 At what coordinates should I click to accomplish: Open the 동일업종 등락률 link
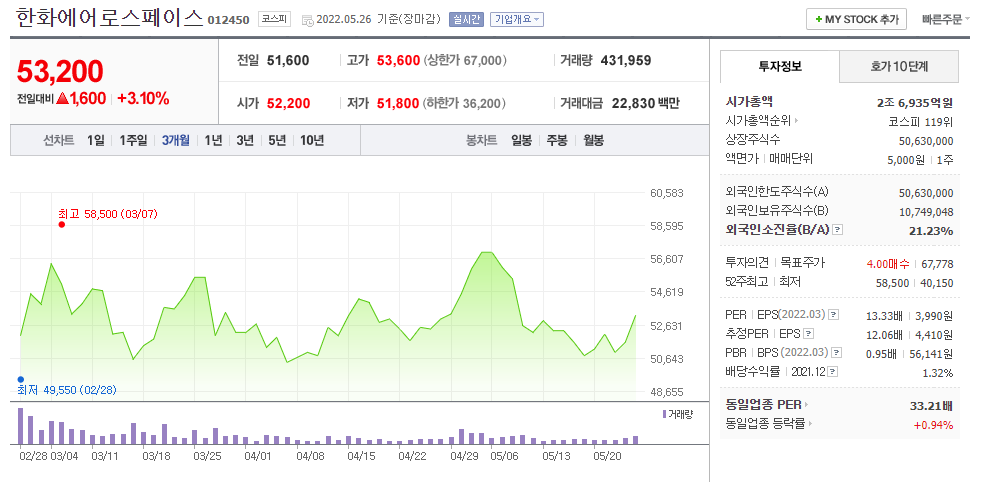coord(765,424)
